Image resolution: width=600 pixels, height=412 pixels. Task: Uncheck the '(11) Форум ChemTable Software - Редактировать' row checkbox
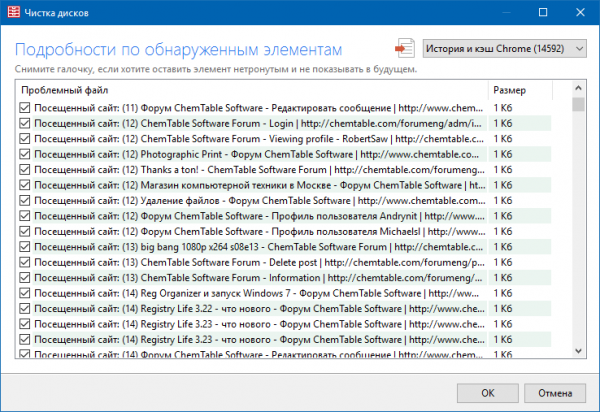[x=25, y=108]
